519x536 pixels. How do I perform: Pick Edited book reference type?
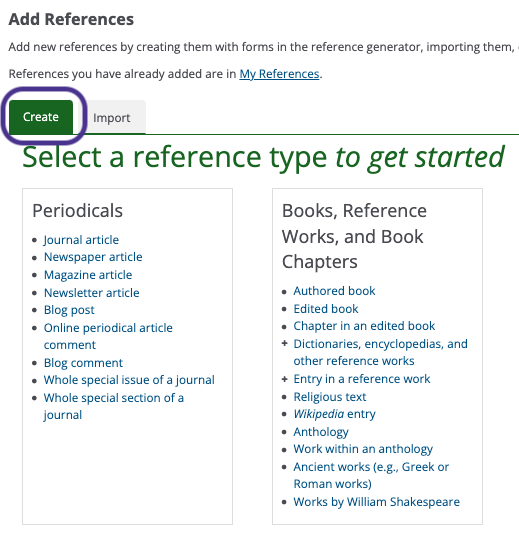[326, 309]
